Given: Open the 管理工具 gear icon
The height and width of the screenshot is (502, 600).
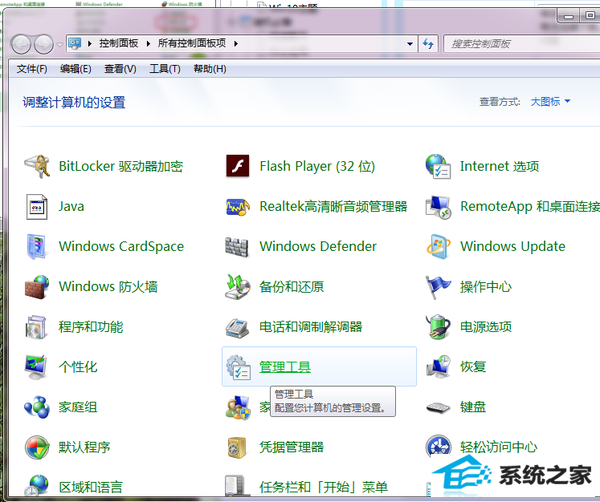Looking at the screenshot, I should (x=238, y=367).
